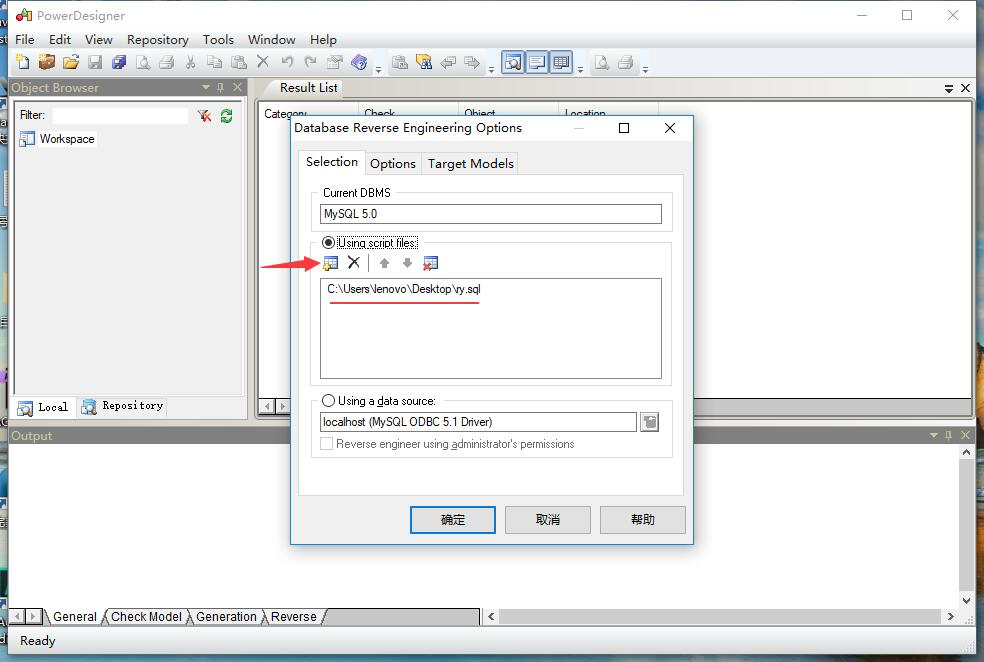The width and height of the screenshot is (984, 662).
Task: Click the 取消 cancel button
Action: click(548, 520)
